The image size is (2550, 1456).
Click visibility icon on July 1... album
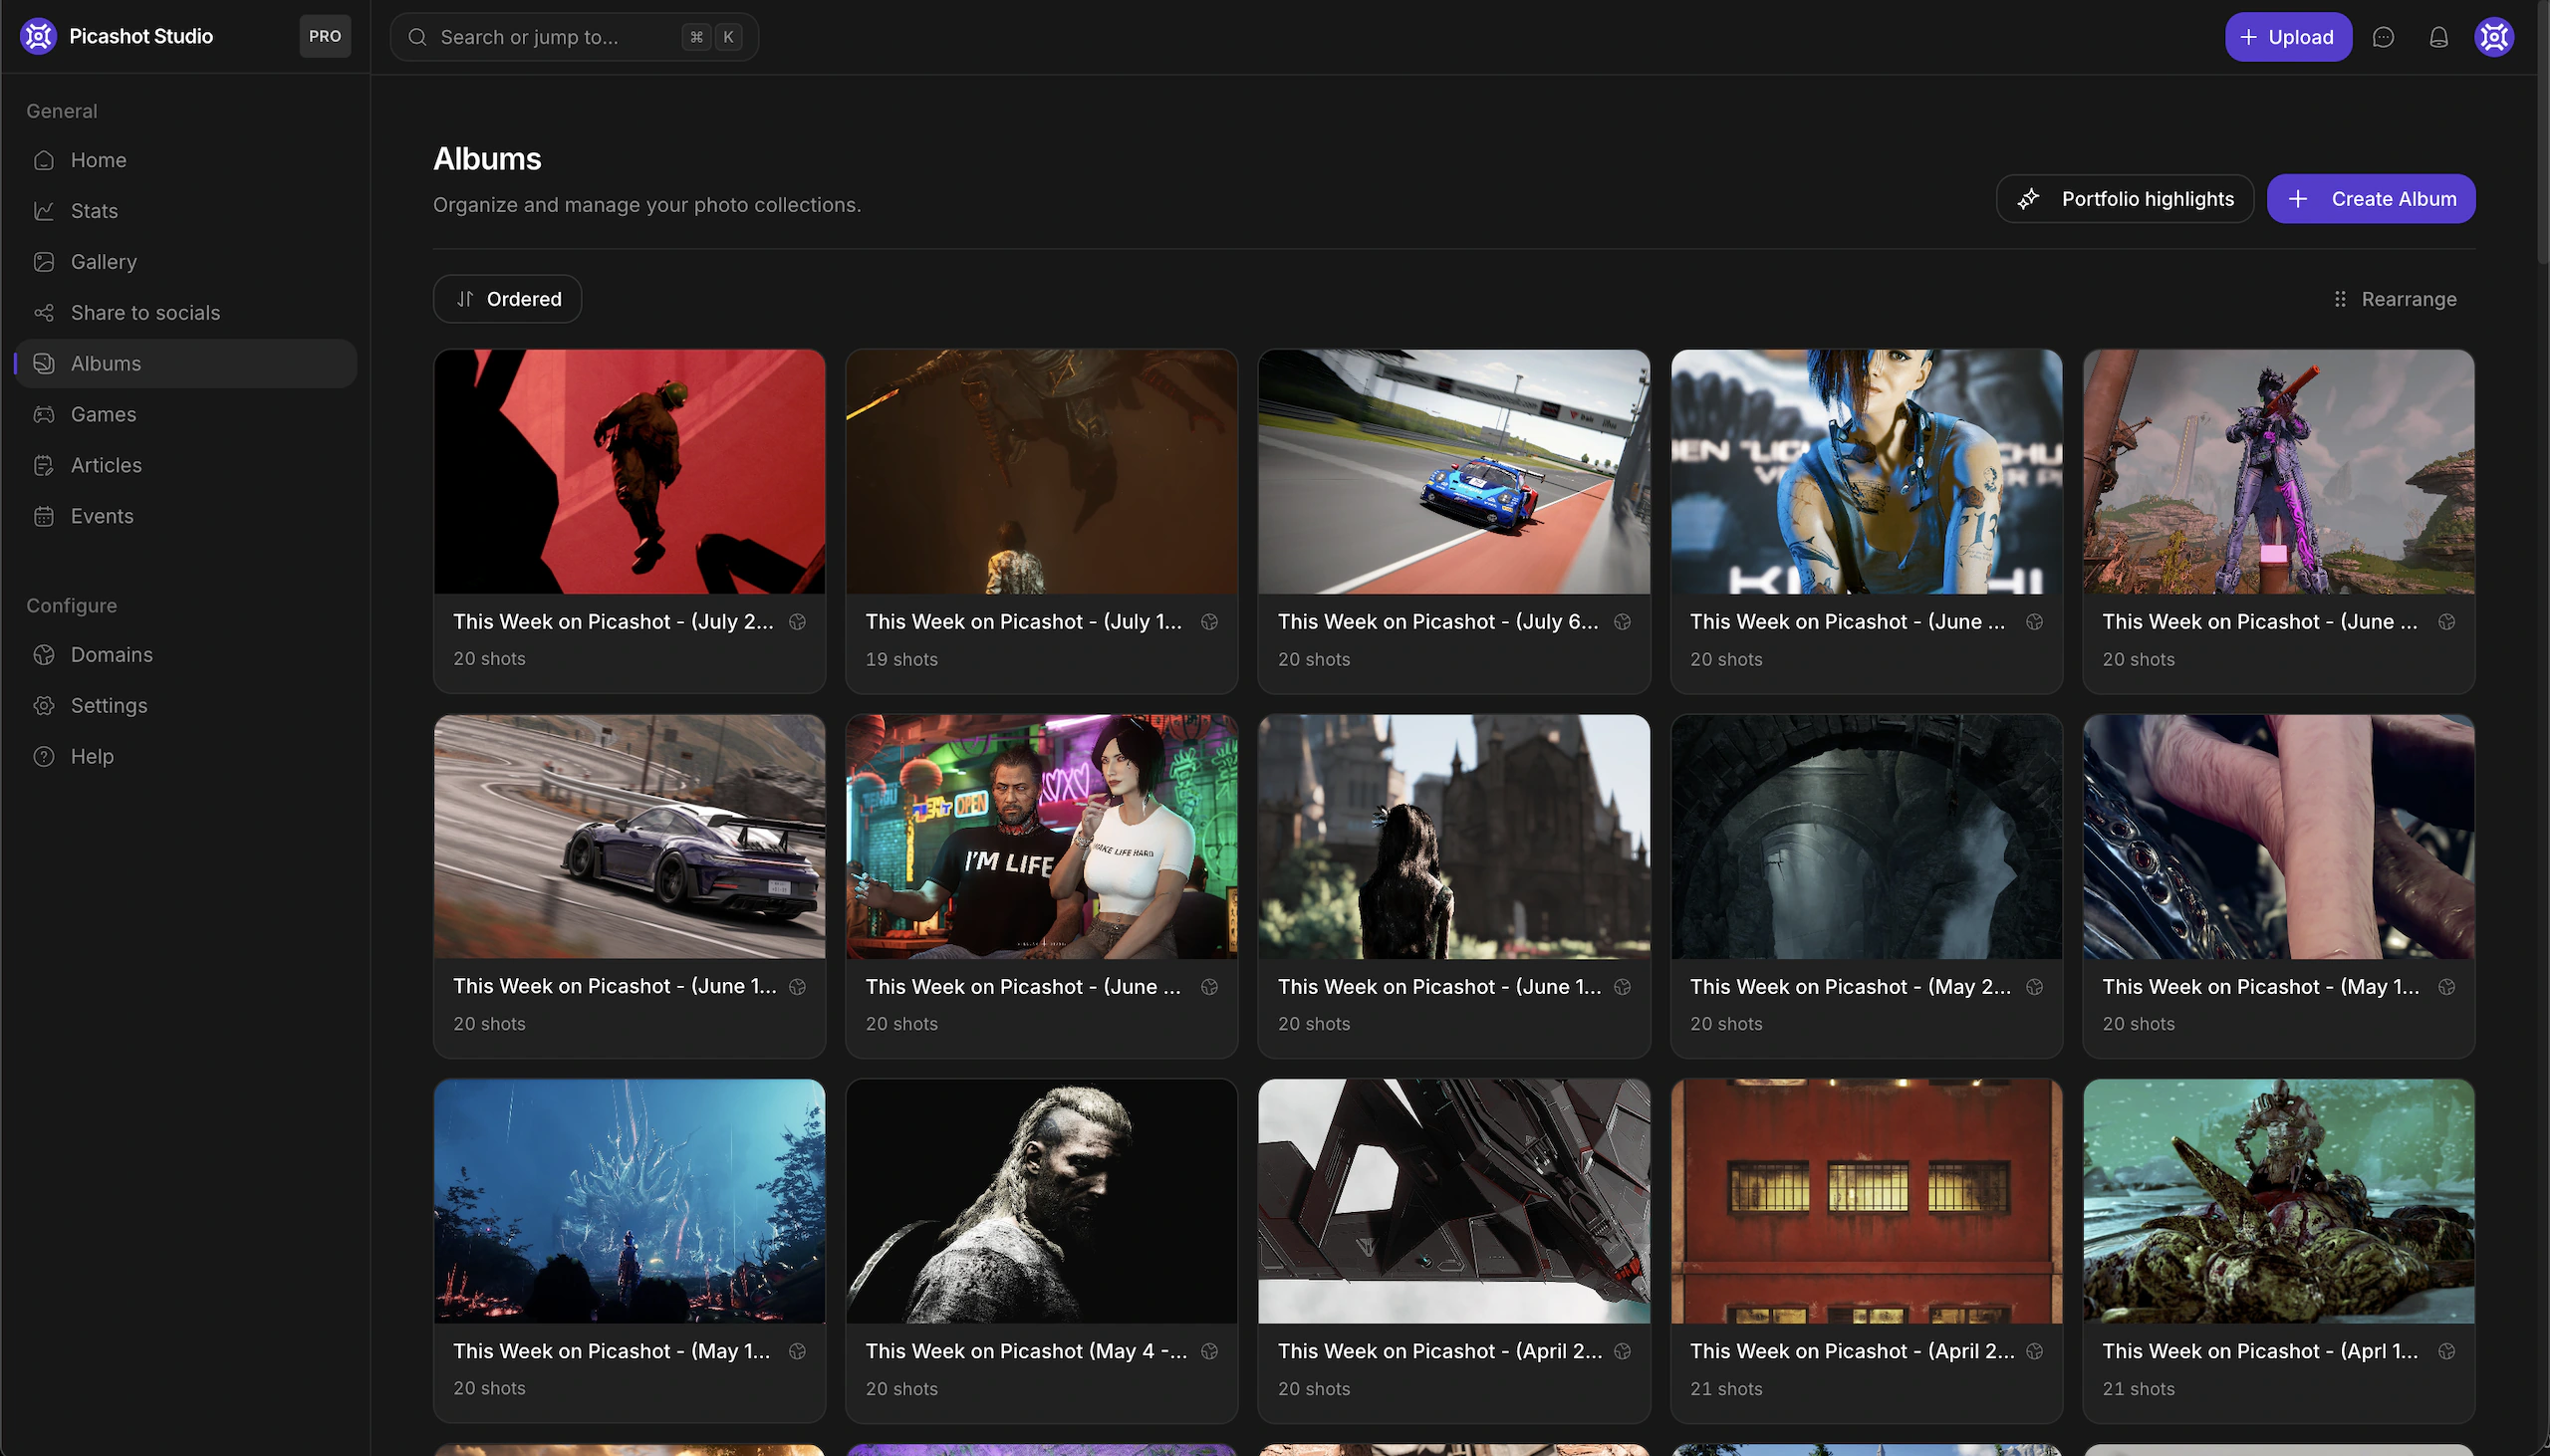pyautogui.click(x=1209, y=622)
